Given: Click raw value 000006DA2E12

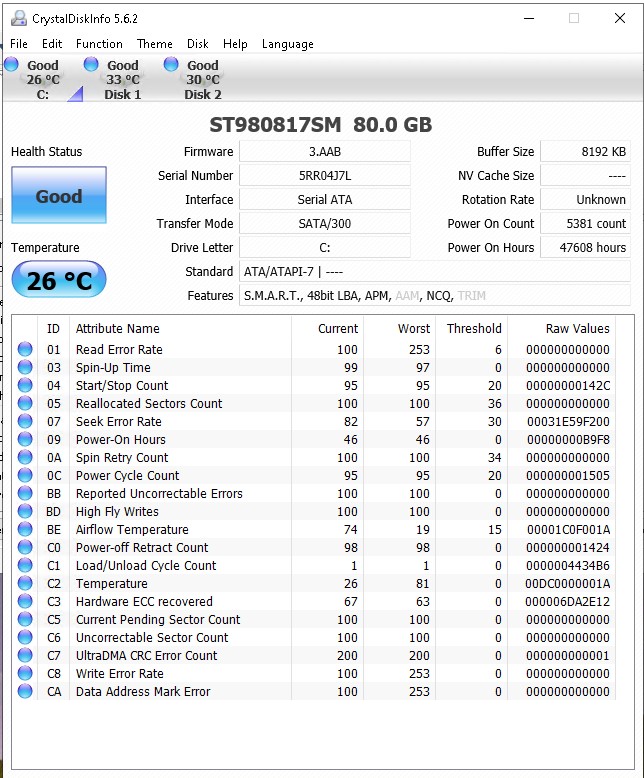Looking at the screenshot, I should 568,602.
